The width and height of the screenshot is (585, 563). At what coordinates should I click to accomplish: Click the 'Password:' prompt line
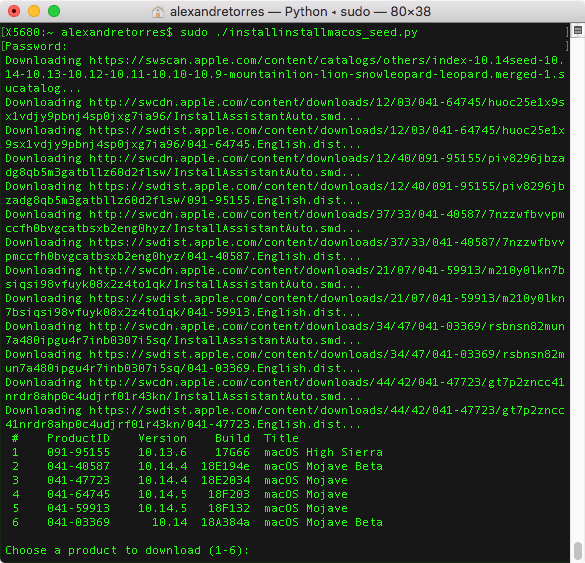point(36,46)
